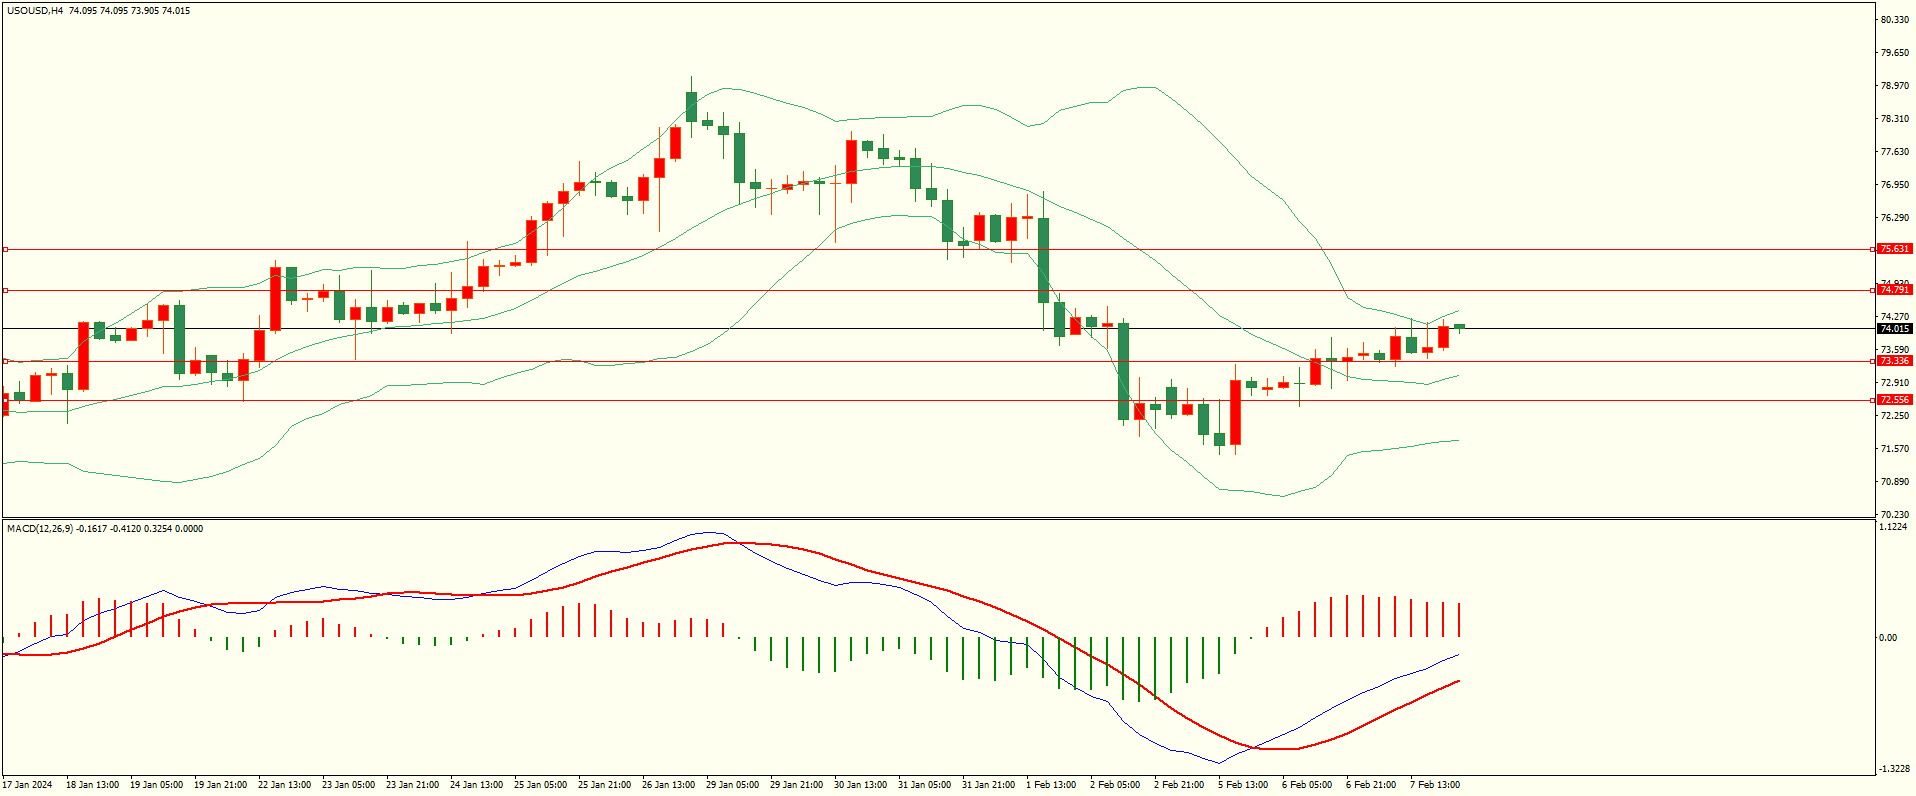Viewport: 1916px width, 796px height.
Task: Select the 24 Jan 13:00 time label
Action: [476, 785]
